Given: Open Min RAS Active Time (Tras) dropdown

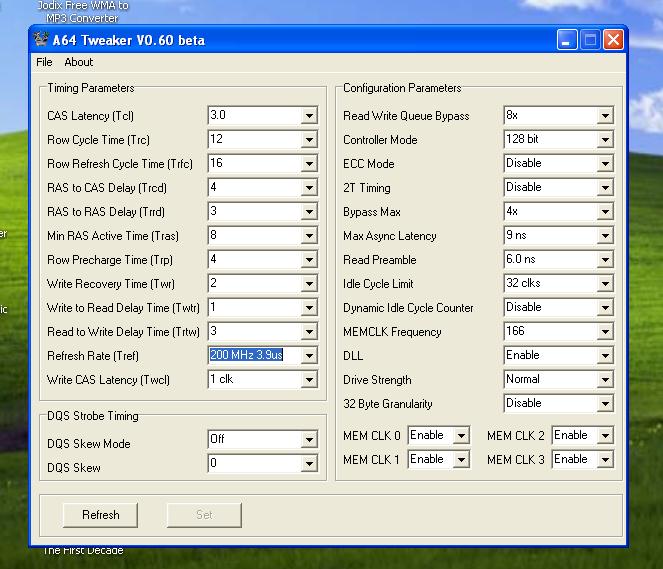Looking at the screenshot, I should pos(309,236).
